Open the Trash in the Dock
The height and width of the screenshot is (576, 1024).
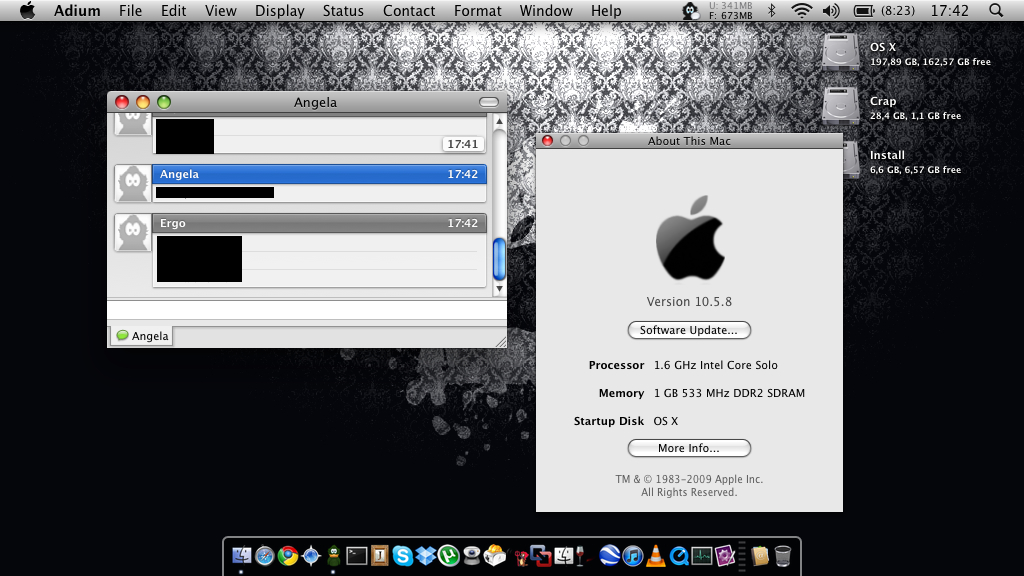(782, 556)
